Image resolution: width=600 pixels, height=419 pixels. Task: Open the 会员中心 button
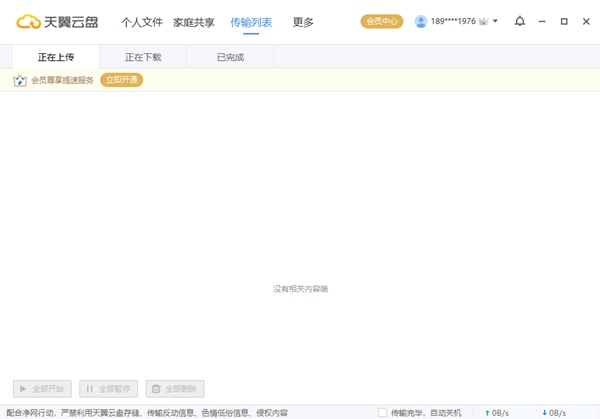382,21
